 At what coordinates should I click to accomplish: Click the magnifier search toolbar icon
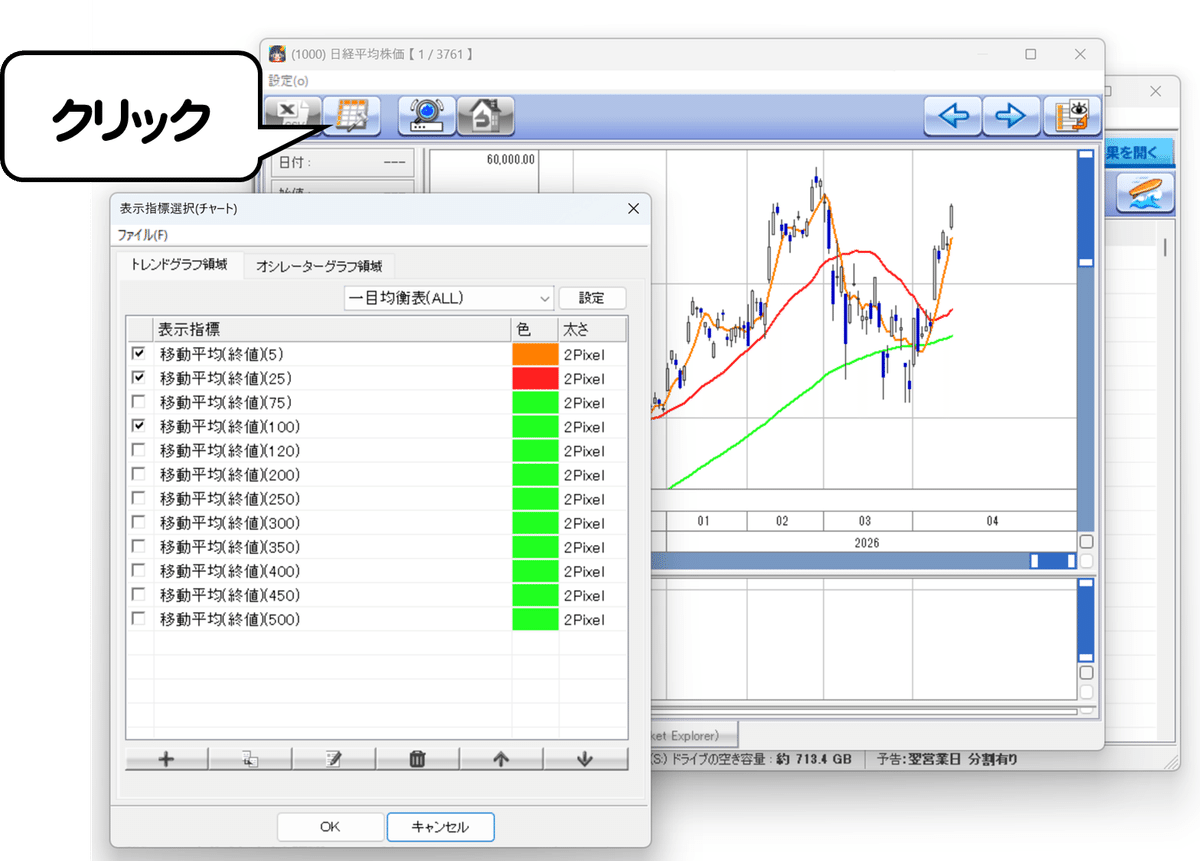(427, 116)
